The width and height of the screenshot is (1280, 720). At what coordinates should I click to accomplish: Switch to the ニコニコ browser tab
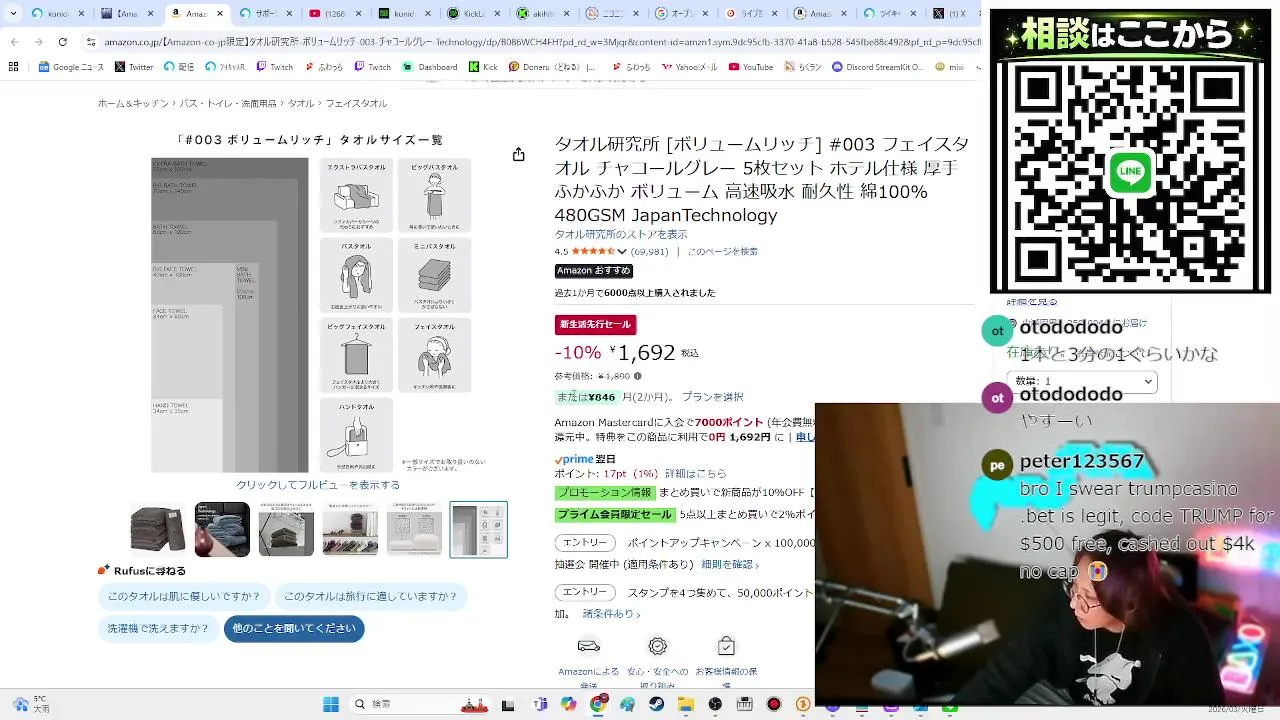coord(611,13)
